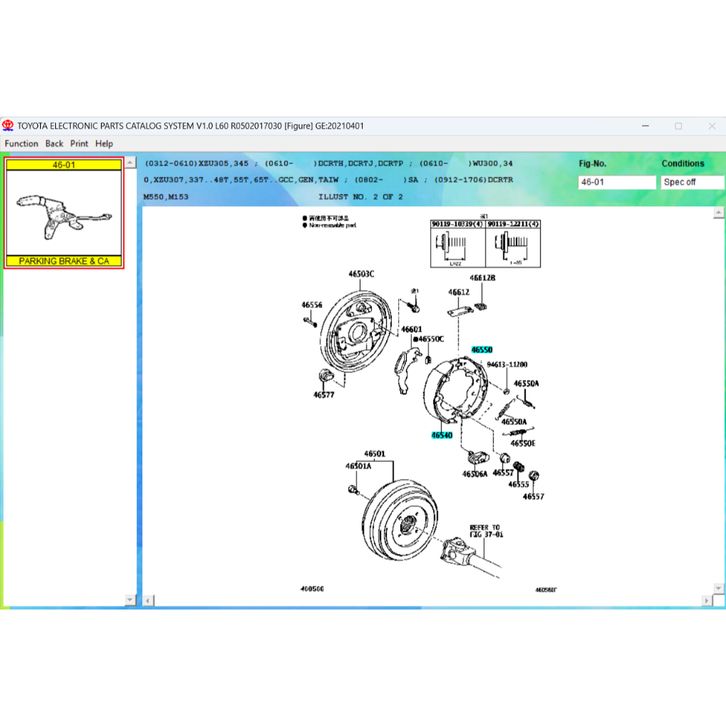Click the Toyota application logo icon

coord(8,126)
